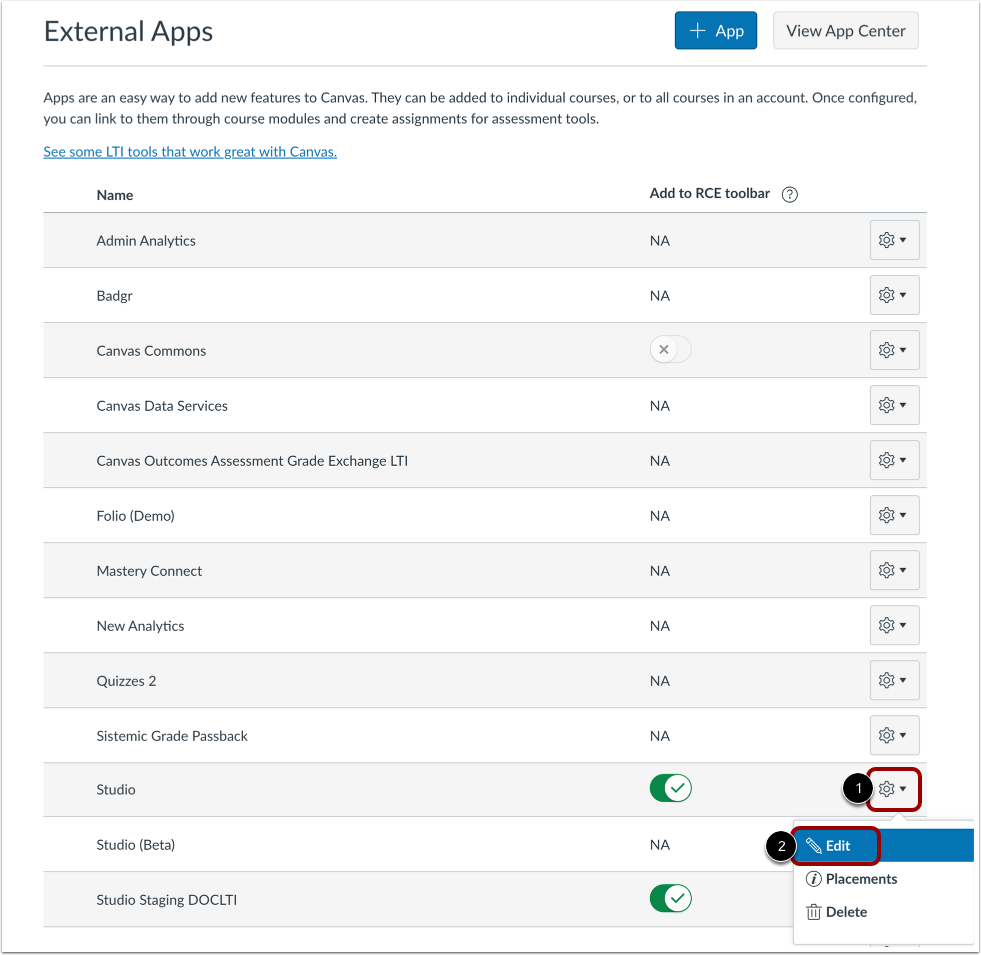
Task: Click gear icon for Sistemic Grade Passback
Action: pyautogui.click(x=893, y=735)
